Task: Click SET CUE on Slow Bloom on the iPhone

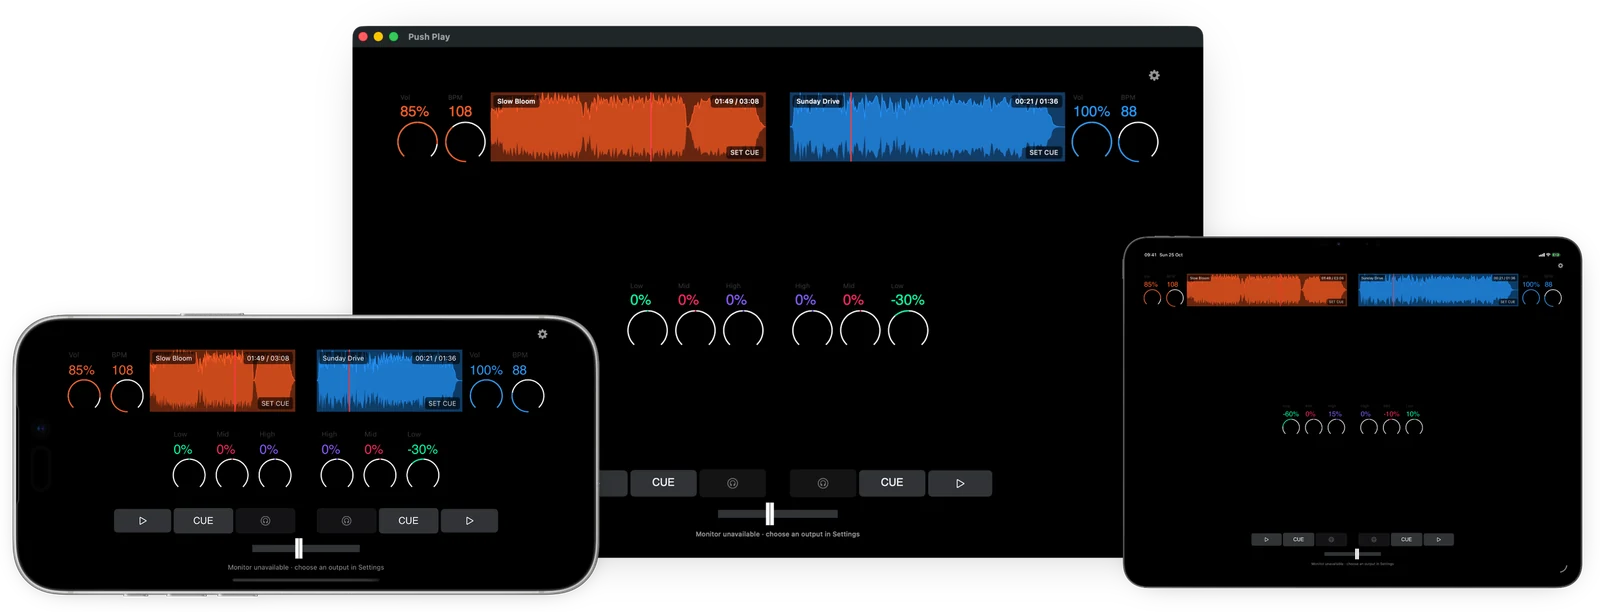Action: [x=275, y=403]
